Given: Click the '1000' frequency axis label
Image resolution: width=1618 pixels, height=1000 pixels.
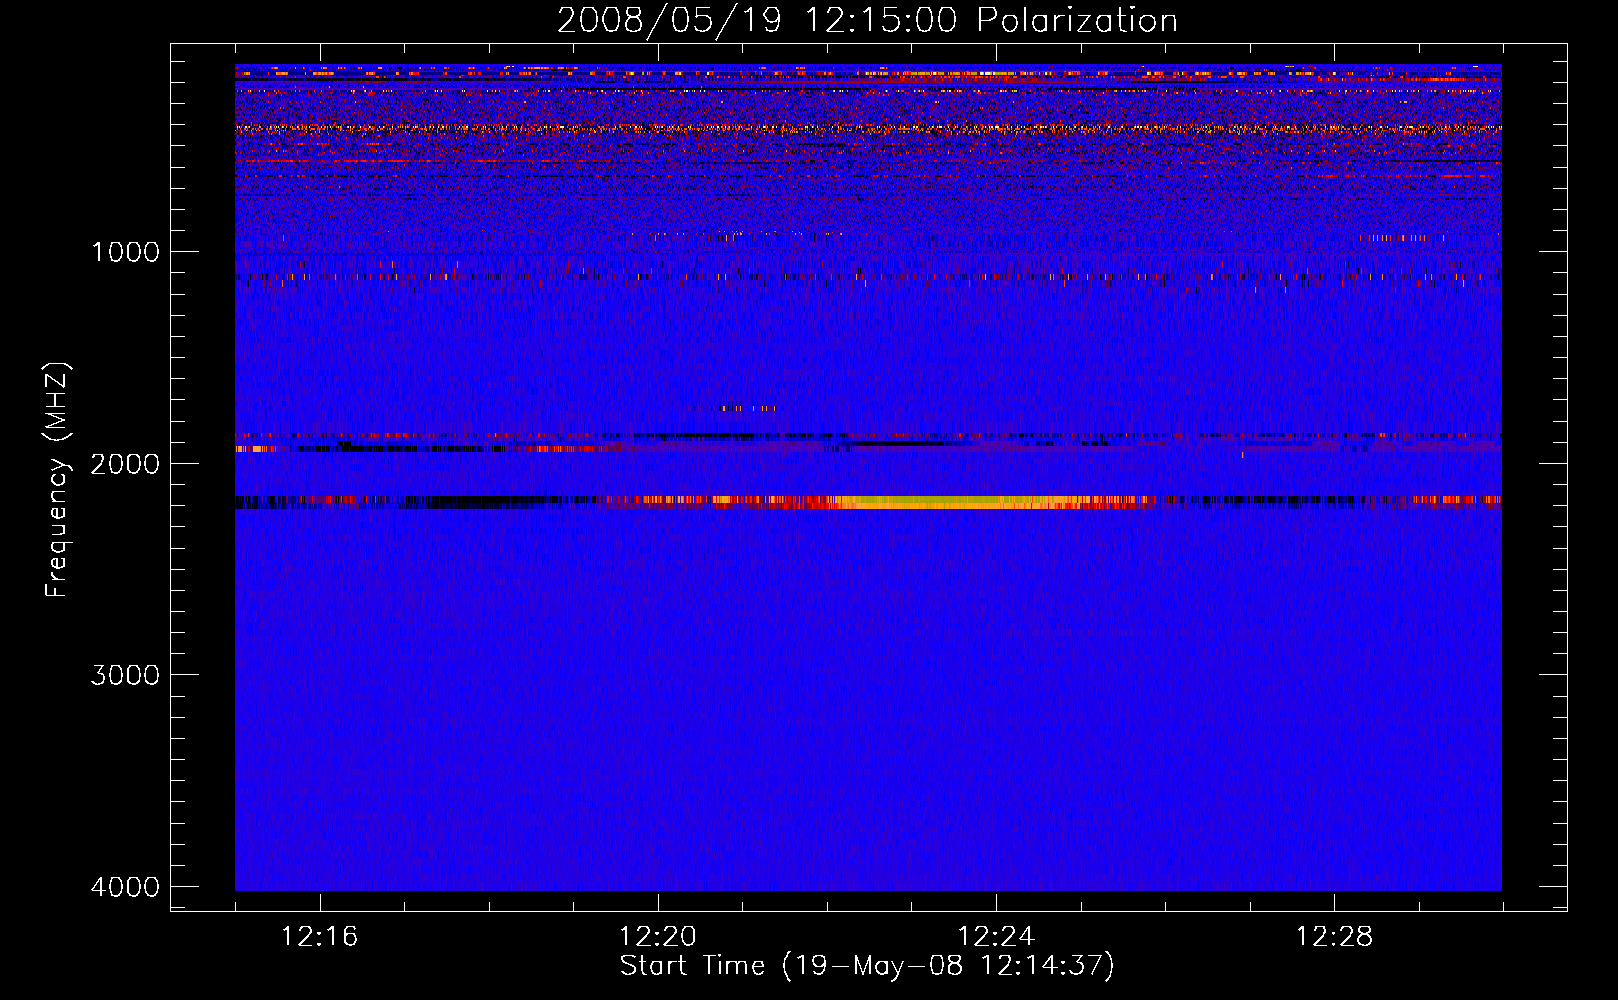Looking at the screenshot, I should pos(125,252).
